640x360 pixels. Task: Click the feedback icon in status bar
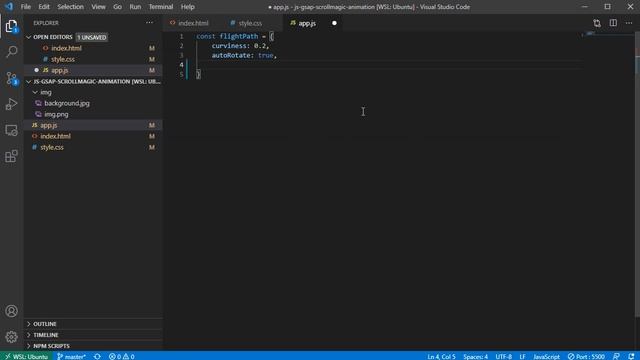tap(616, 356)
